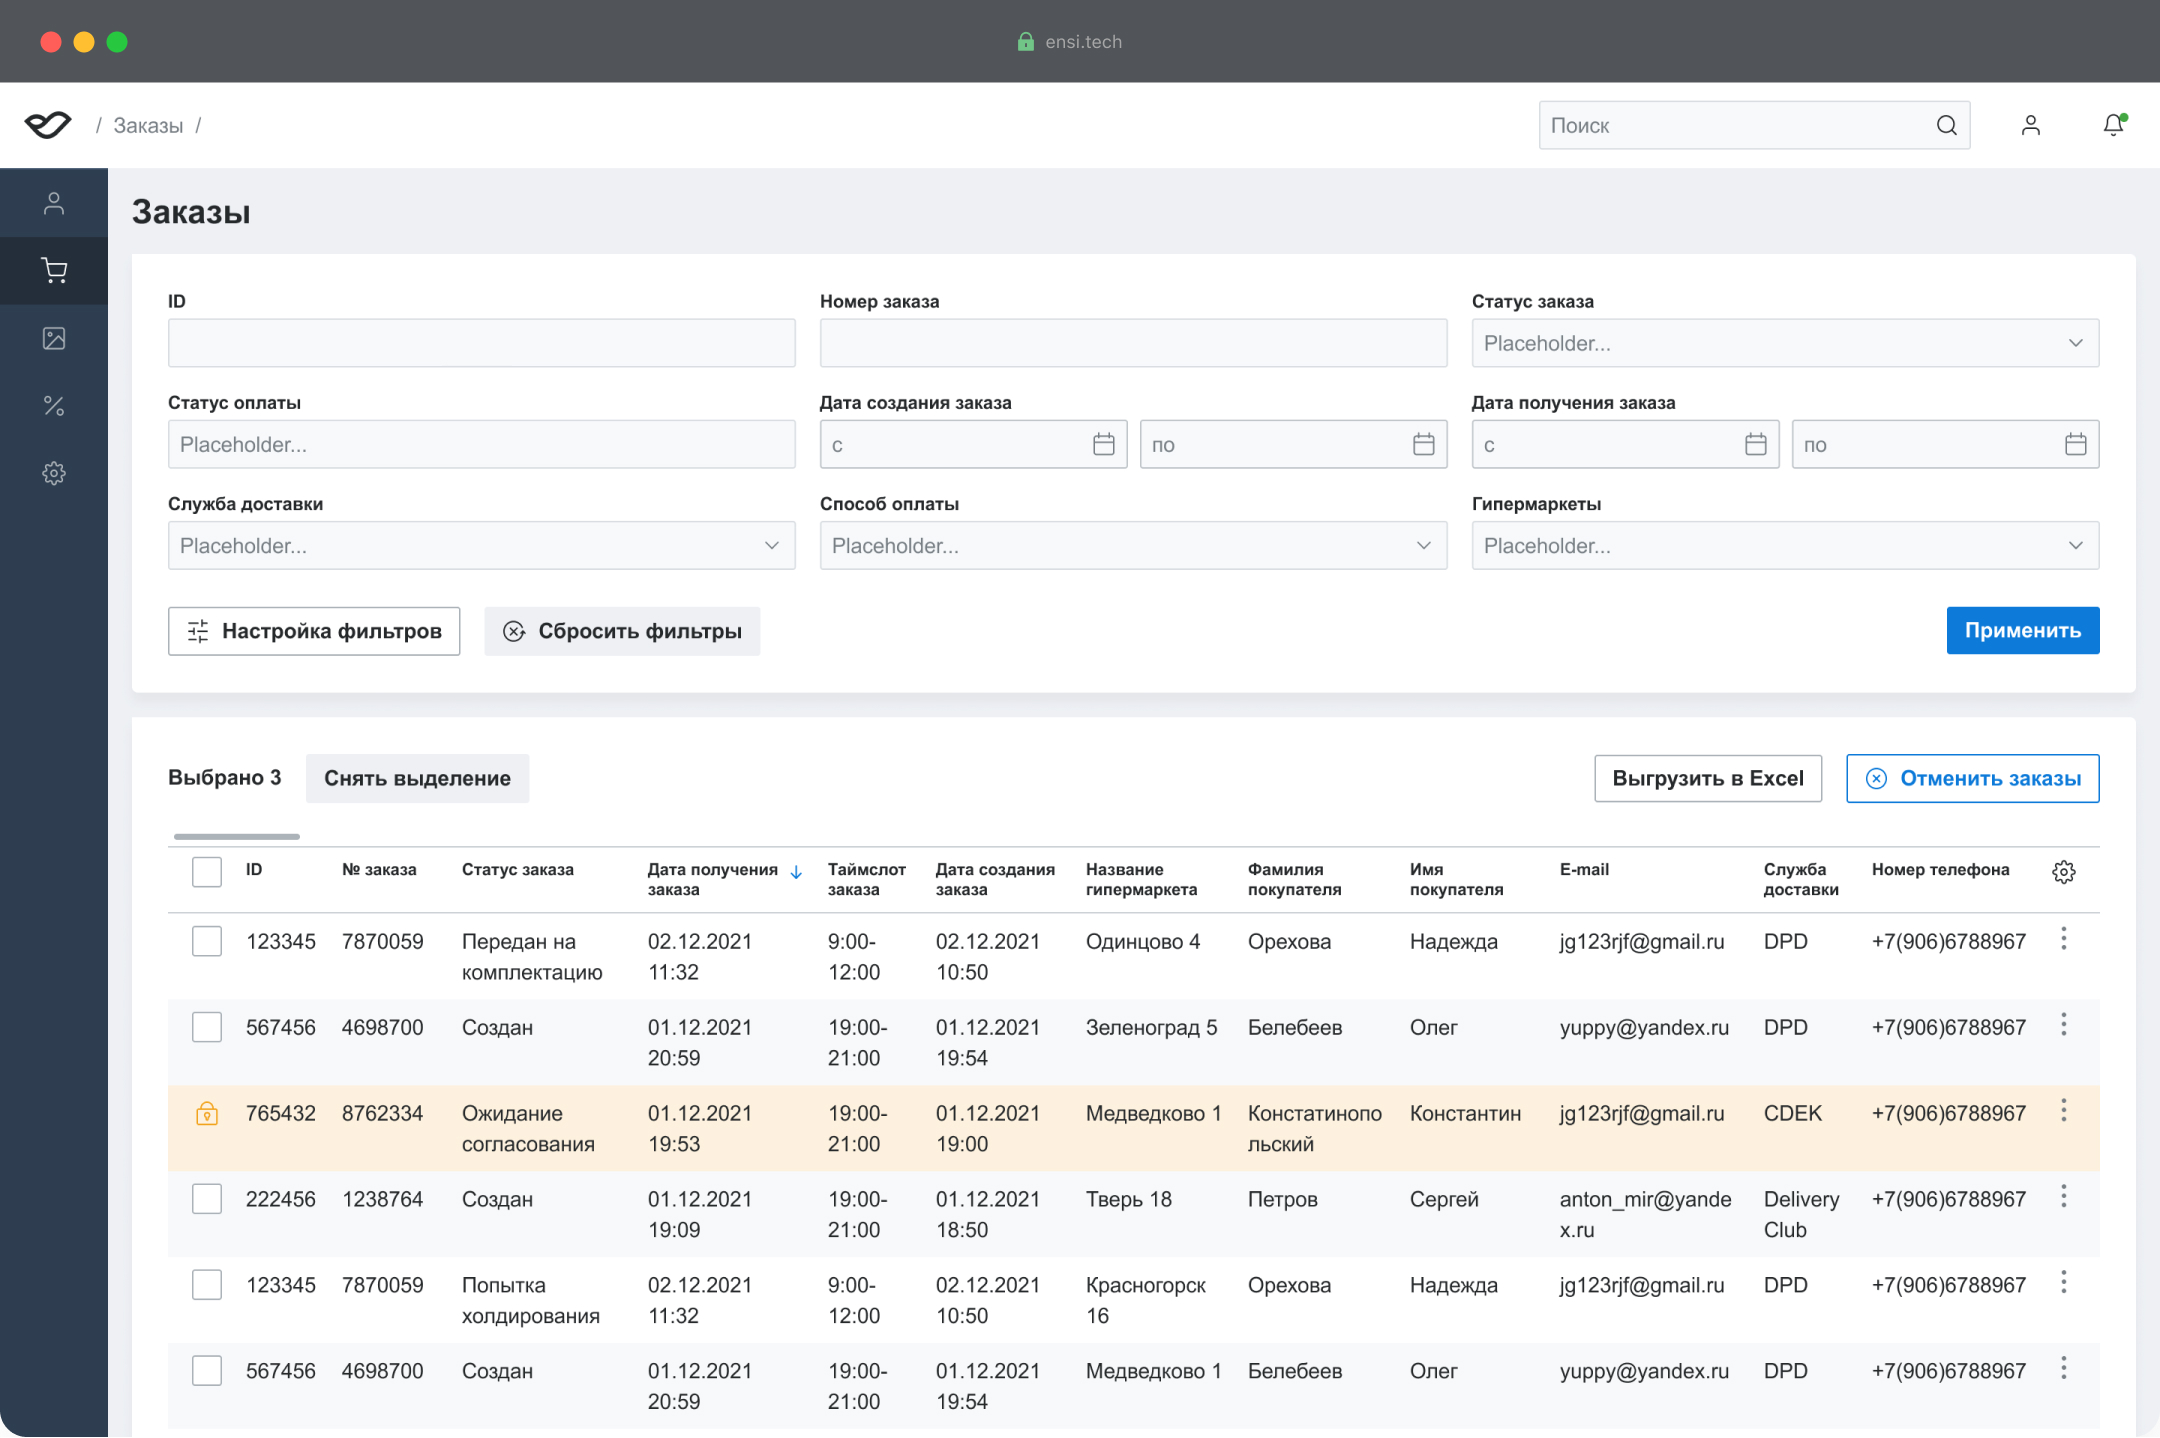Image resolution: width=2160 pixels, height=1438 pixels.
Task: Open the user profile sidebar icon
Action: click(x=54, y=203)
